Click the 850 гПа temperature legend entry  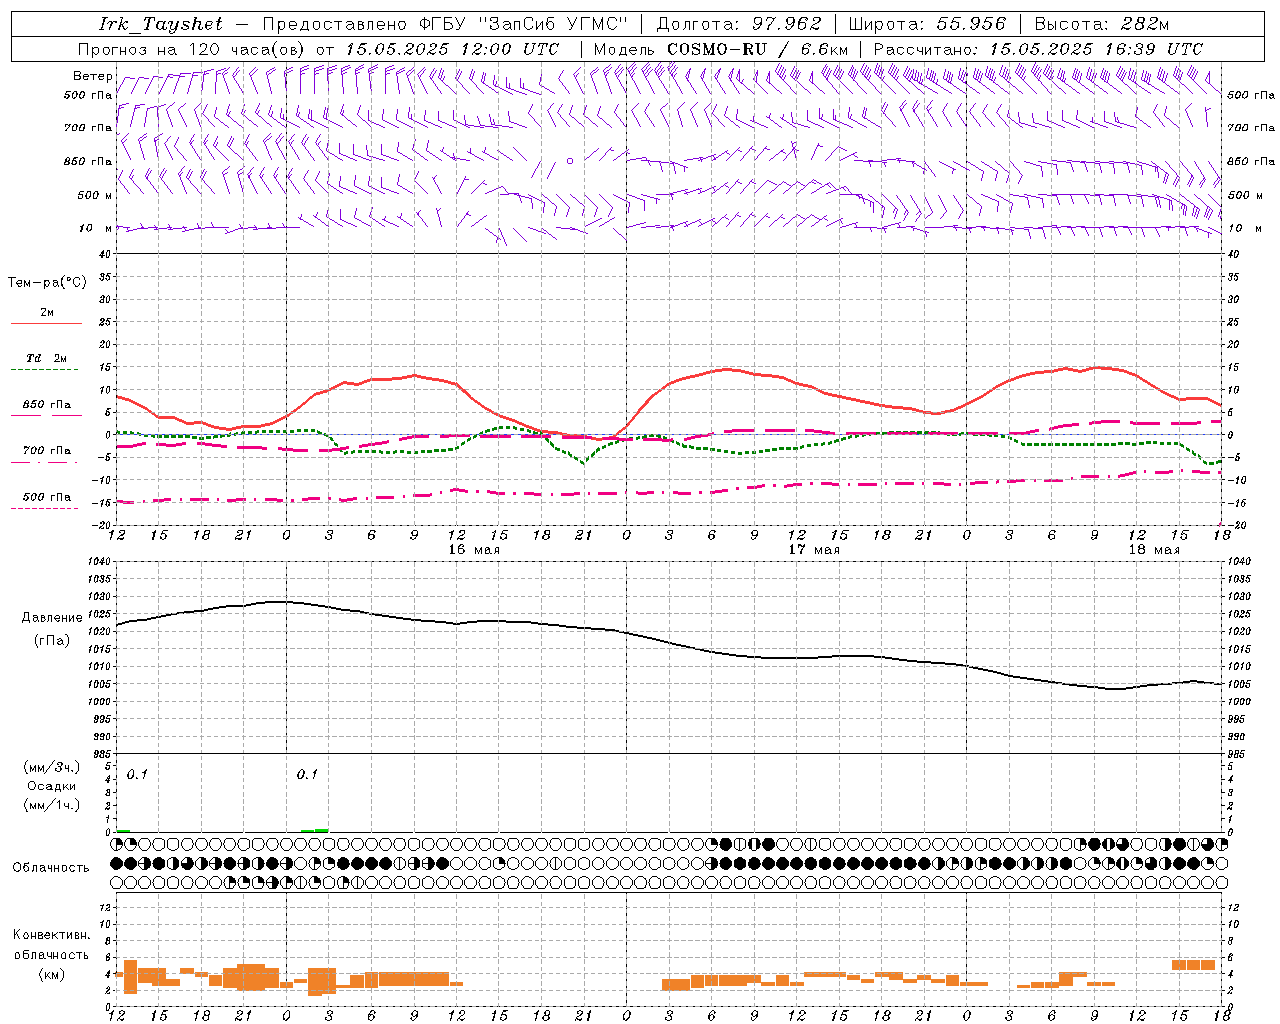[x=46, y=405]
